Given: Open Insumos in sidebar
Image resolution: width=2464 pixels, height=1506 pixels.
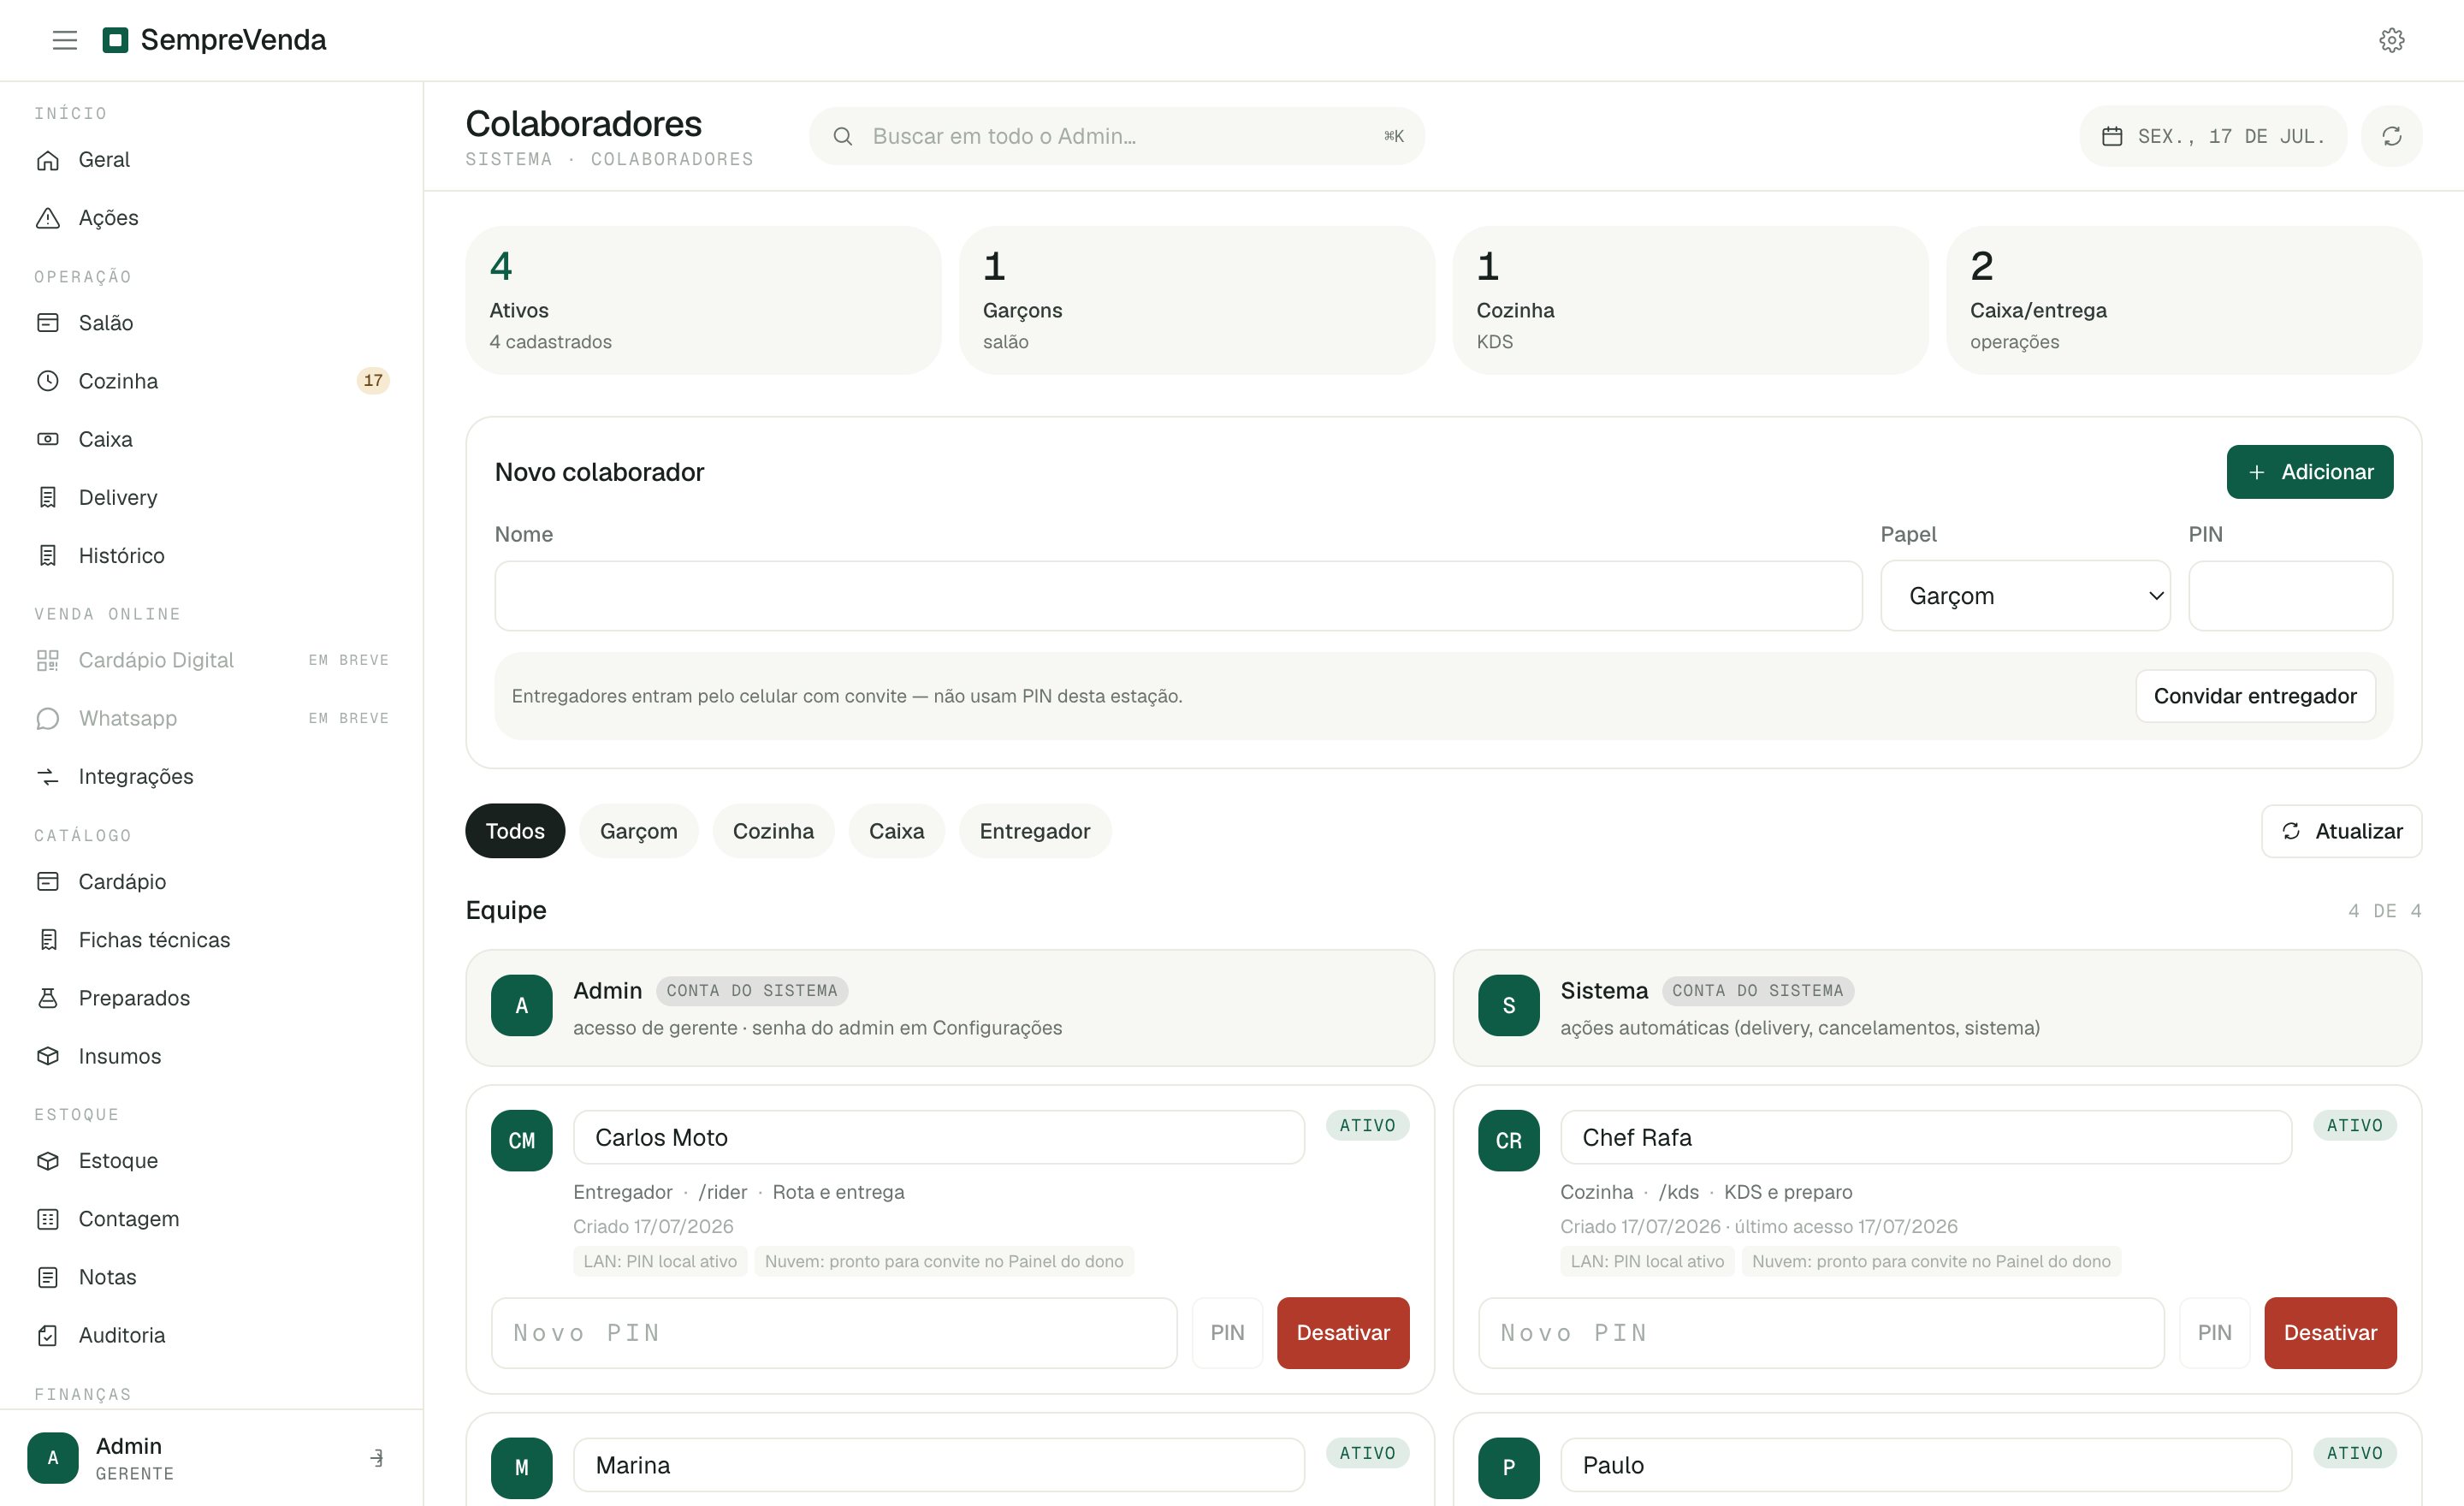Looking at the screenshot, I should pos(211,1056).
